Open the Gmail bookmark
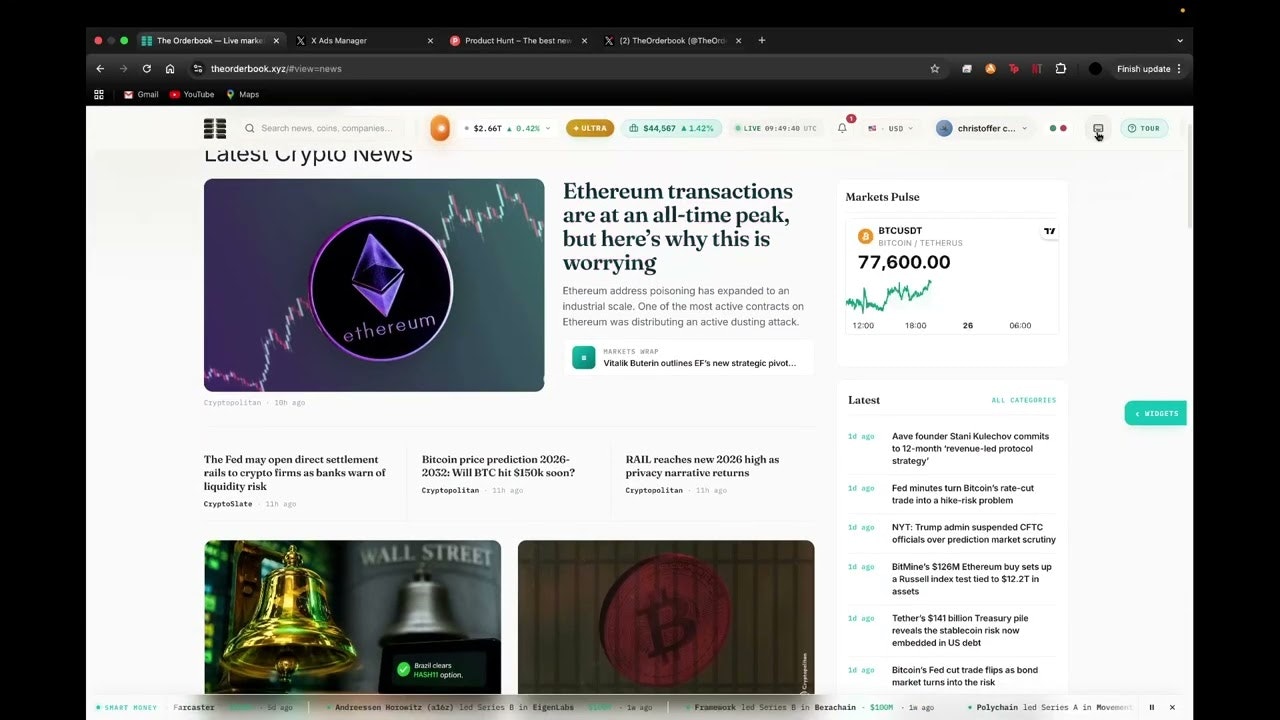 141,94
